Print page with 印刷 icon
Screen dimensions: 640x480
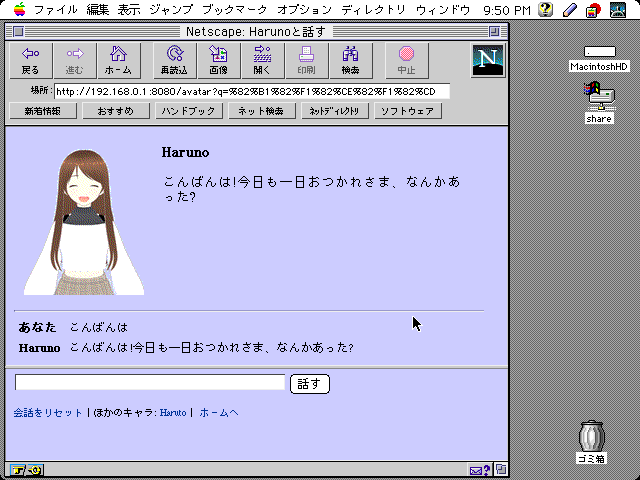pyautogui.click(x=307, y=60)
